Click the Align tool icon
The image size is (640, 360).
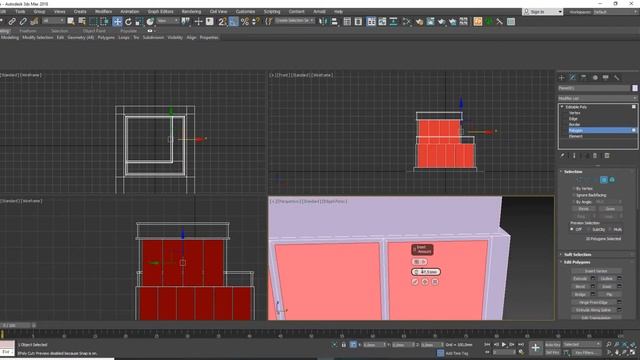334,22
